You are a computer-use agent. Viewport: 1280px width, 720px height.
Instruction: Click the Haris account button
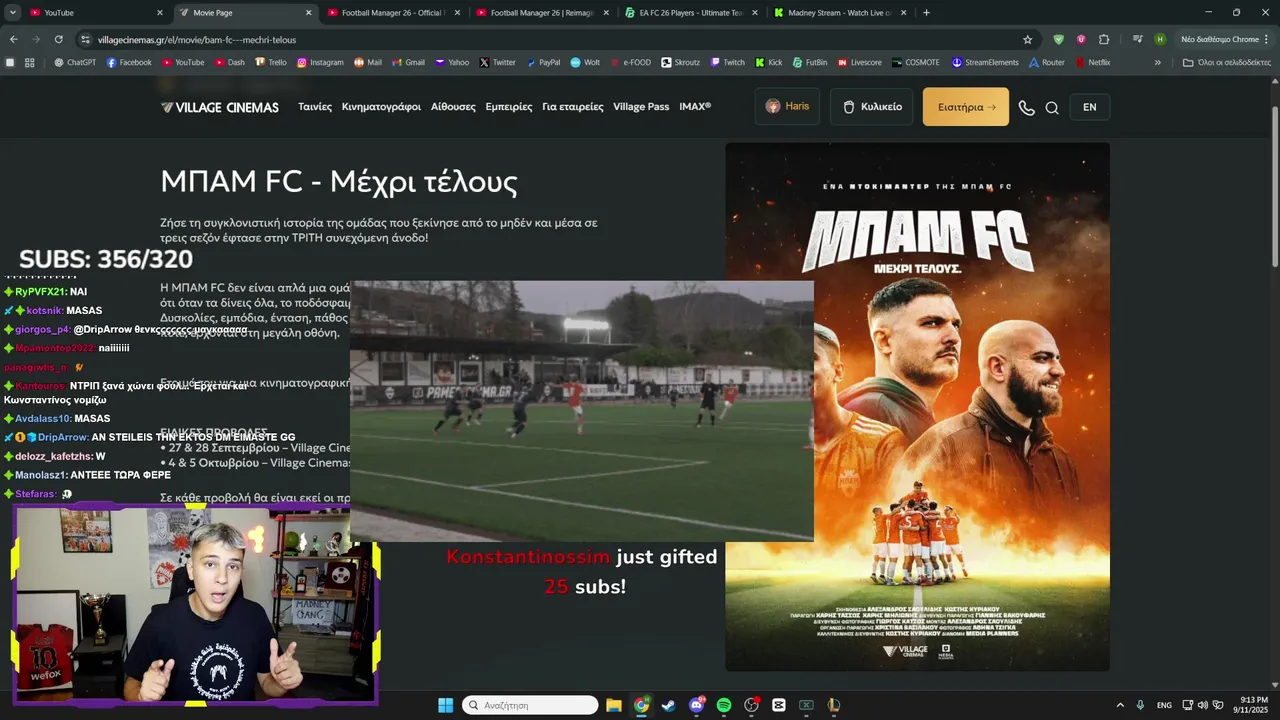pyautogui.click(x=787, y=106)
